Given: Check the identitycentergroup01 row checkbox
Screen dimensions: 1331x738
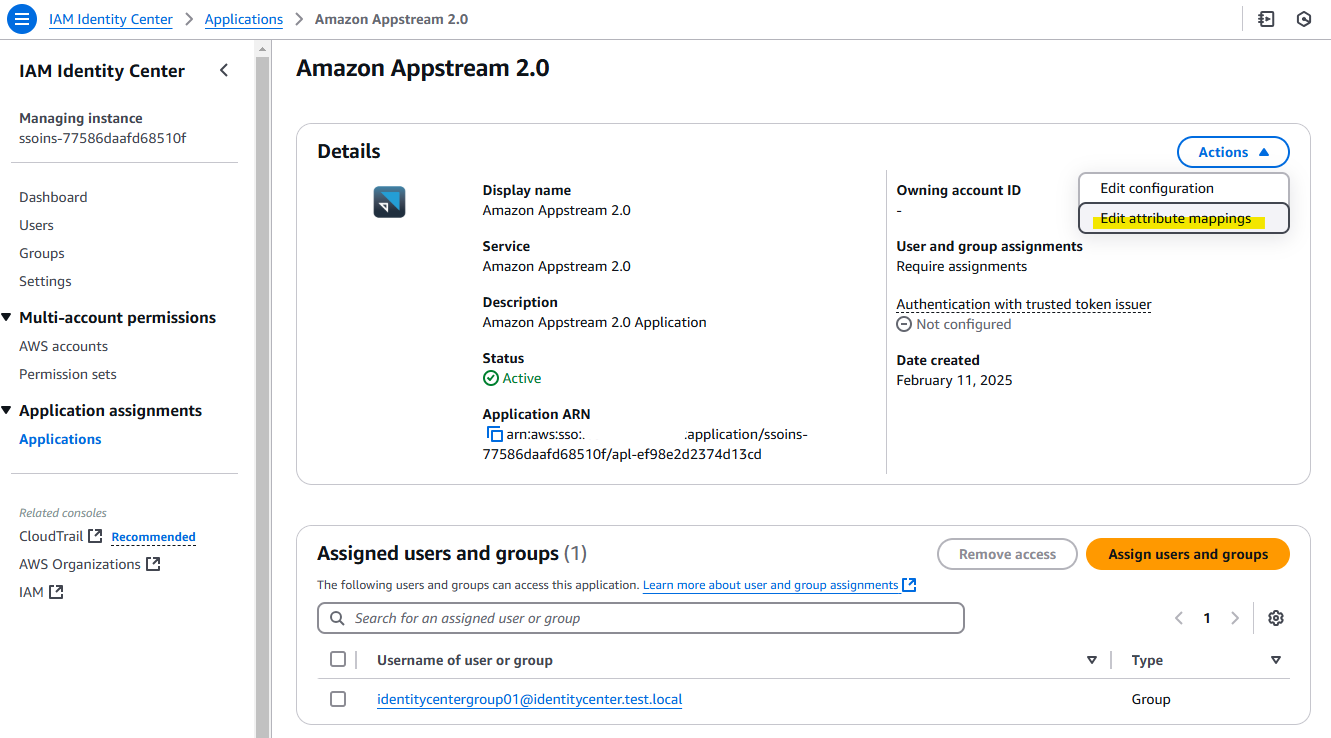Looking at the screenshot, I should pos(338,699).
